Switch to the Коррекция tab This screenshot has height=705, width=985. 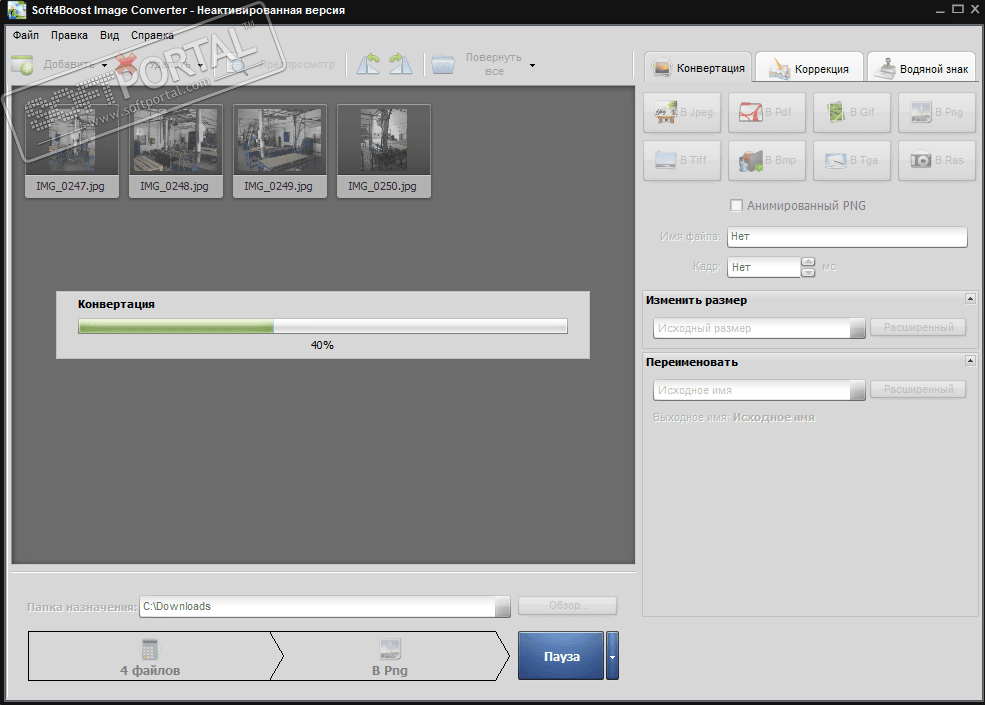coord(808,68)
